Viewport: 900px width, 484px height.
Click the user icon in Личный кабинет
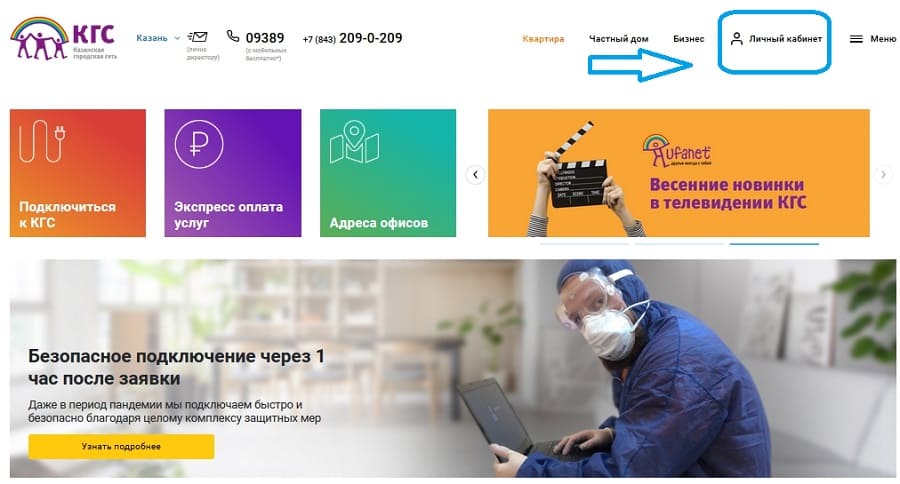[x=736, y=39]
